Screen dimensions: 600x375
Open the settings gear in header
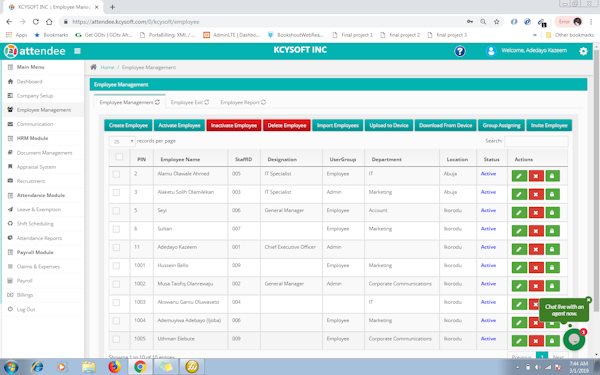(x=583, y=51)
